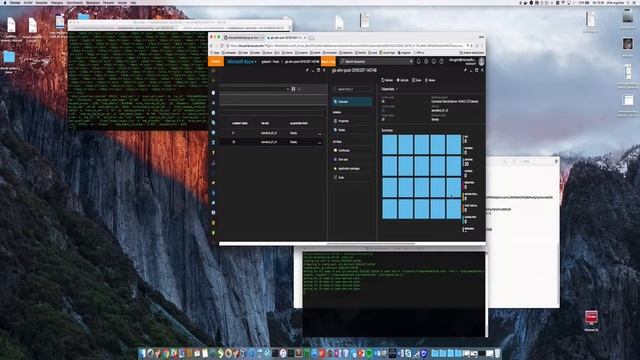Screen dimensions: 640x360
Task: Click Add job in the pool blade toolbar
Action: tap(402, 80)
